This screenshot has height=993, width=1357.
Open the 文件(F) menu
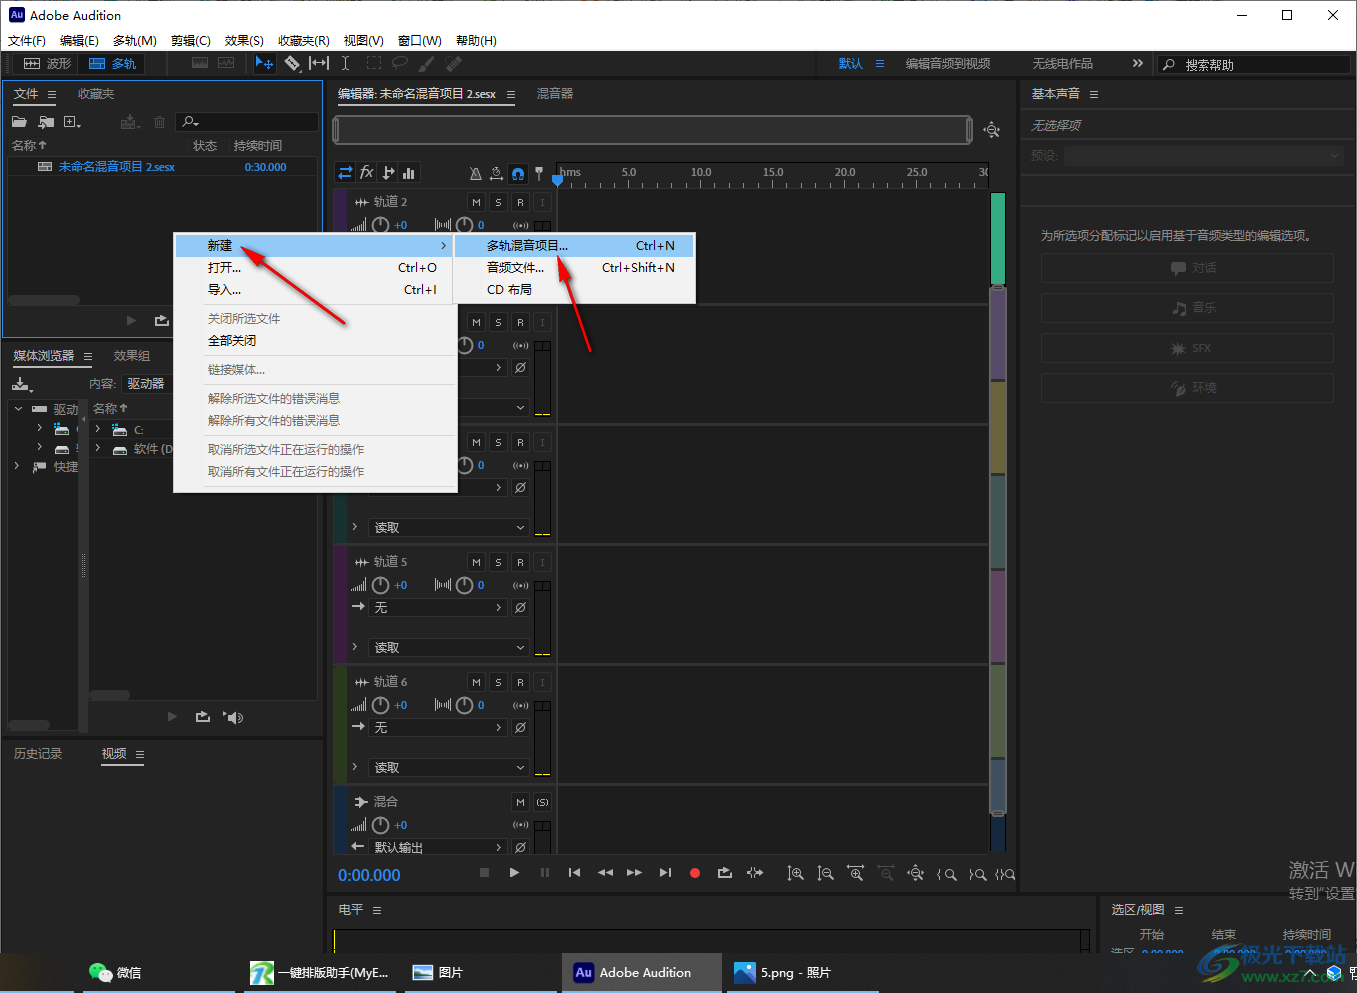(x=27, y=41)
